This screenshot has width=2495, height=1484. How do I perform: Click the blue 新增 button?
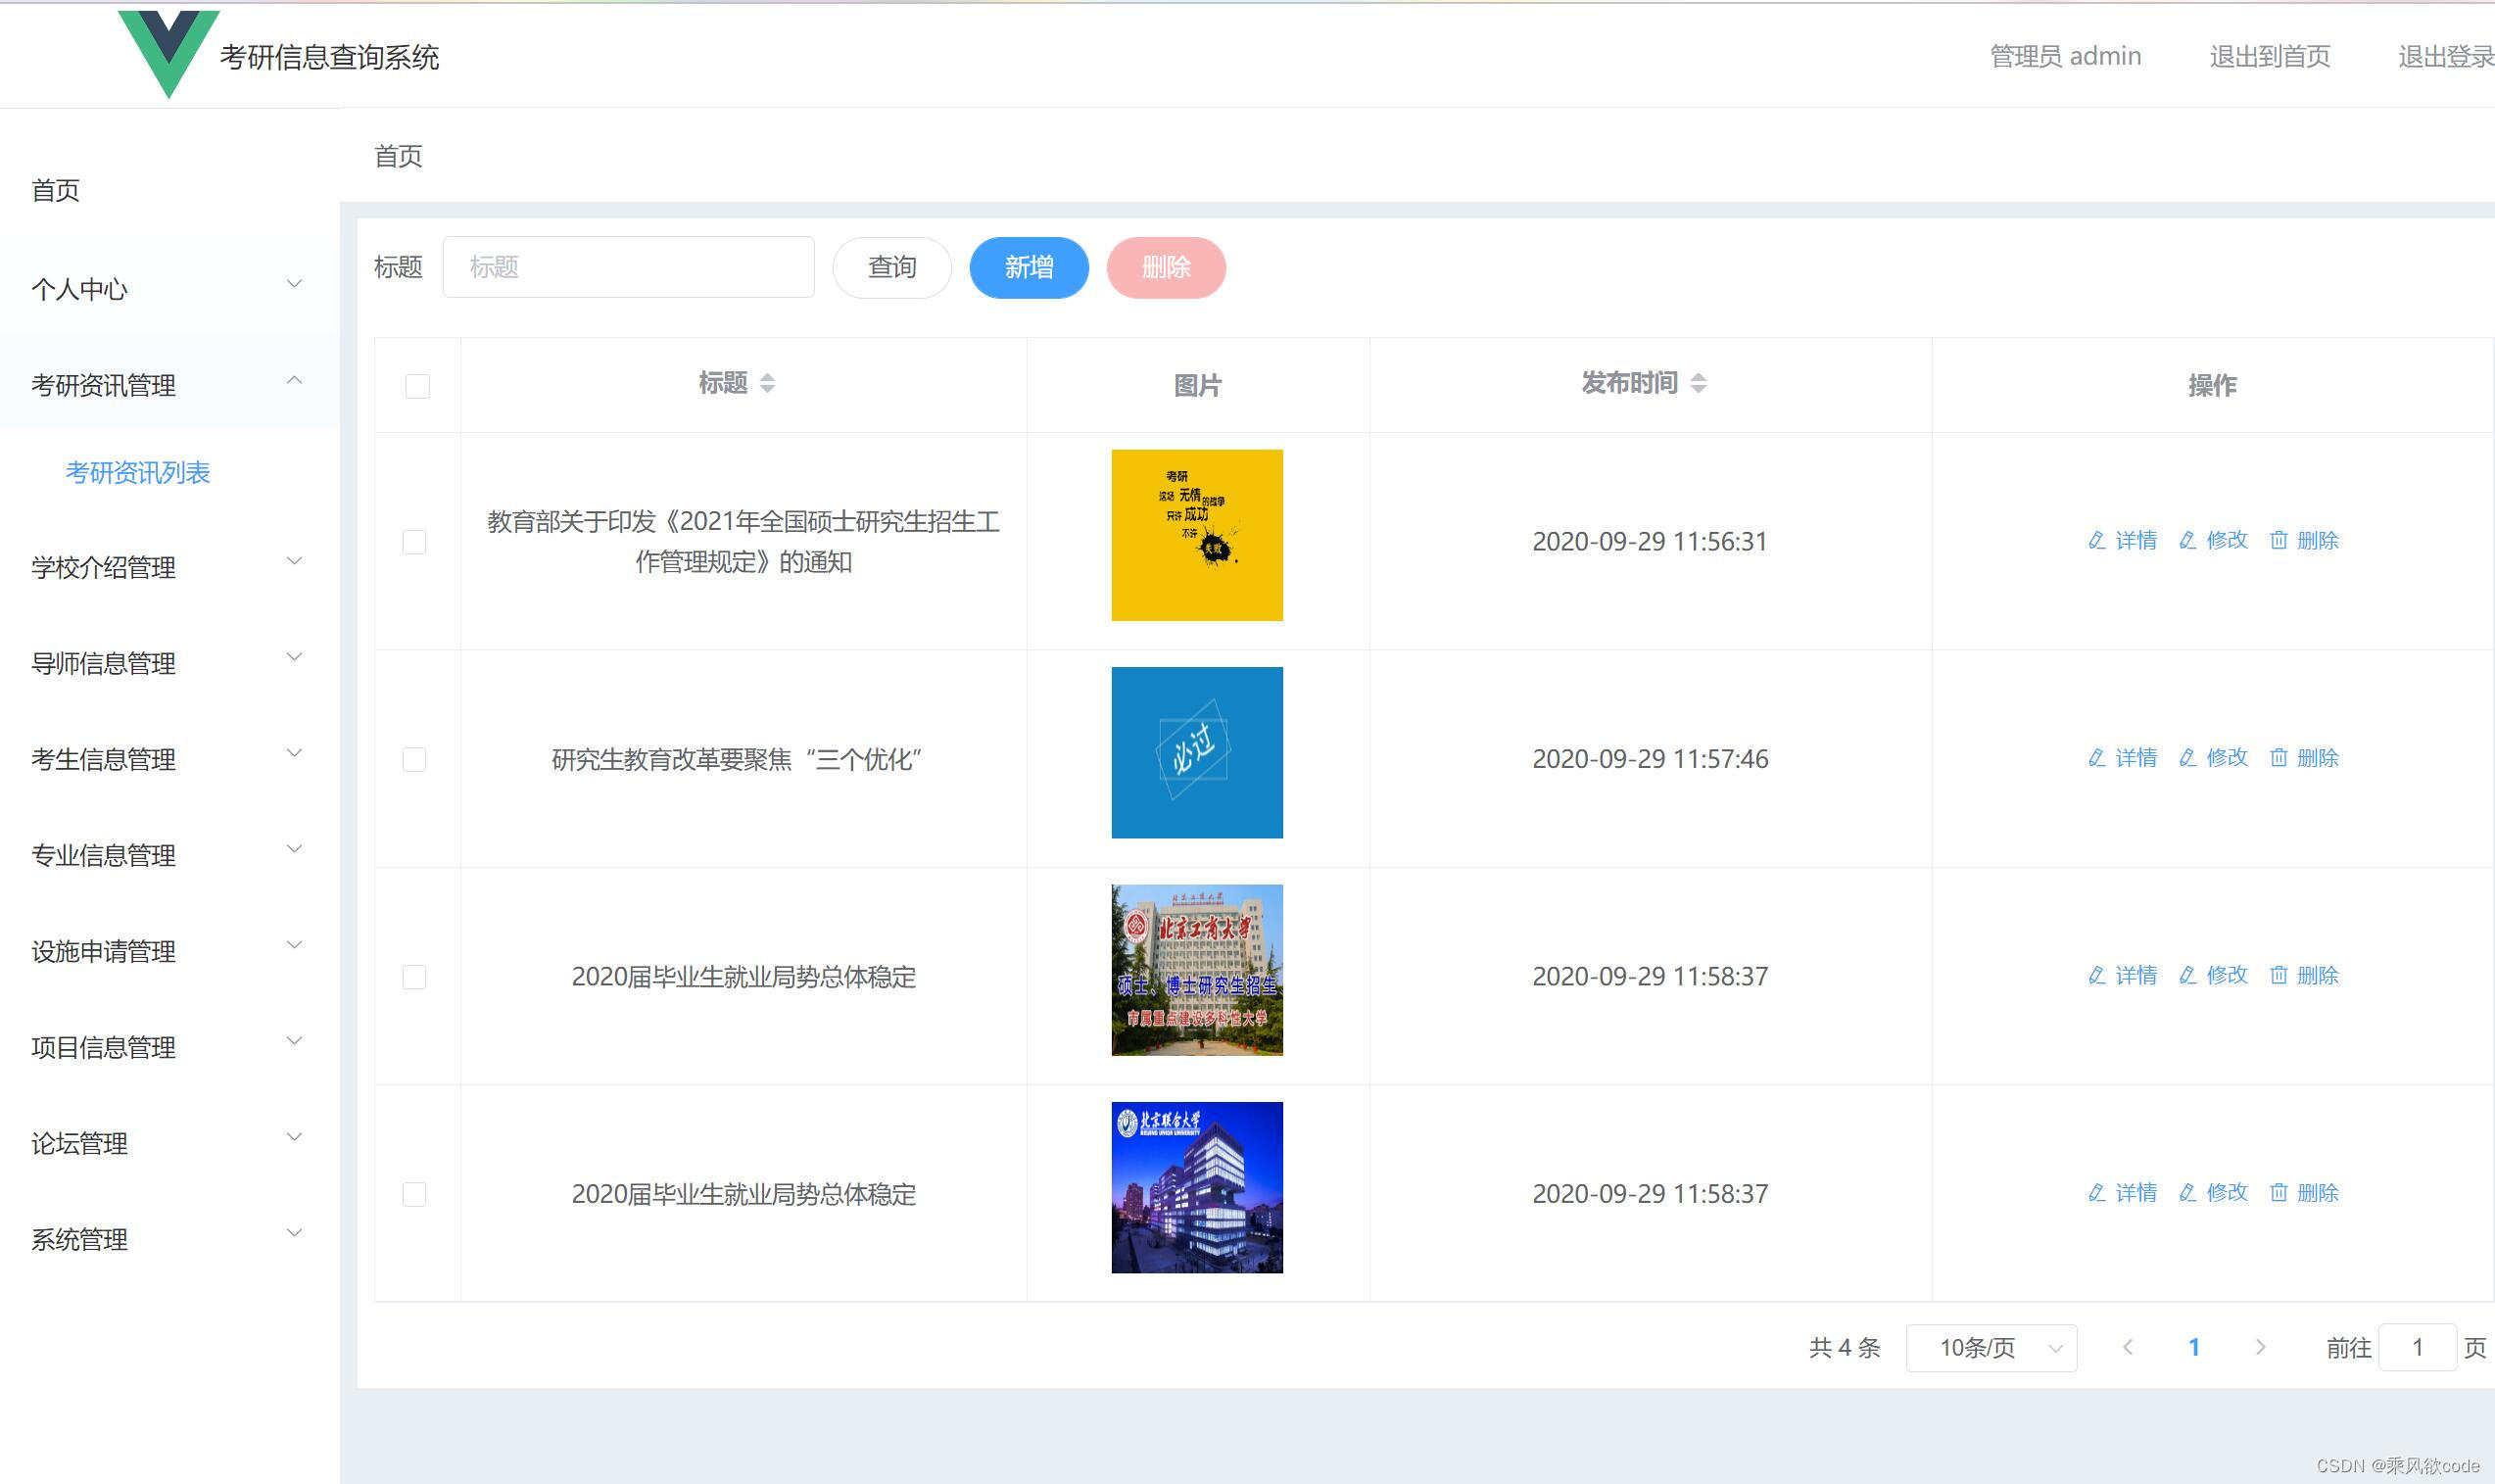(1028, 266)
